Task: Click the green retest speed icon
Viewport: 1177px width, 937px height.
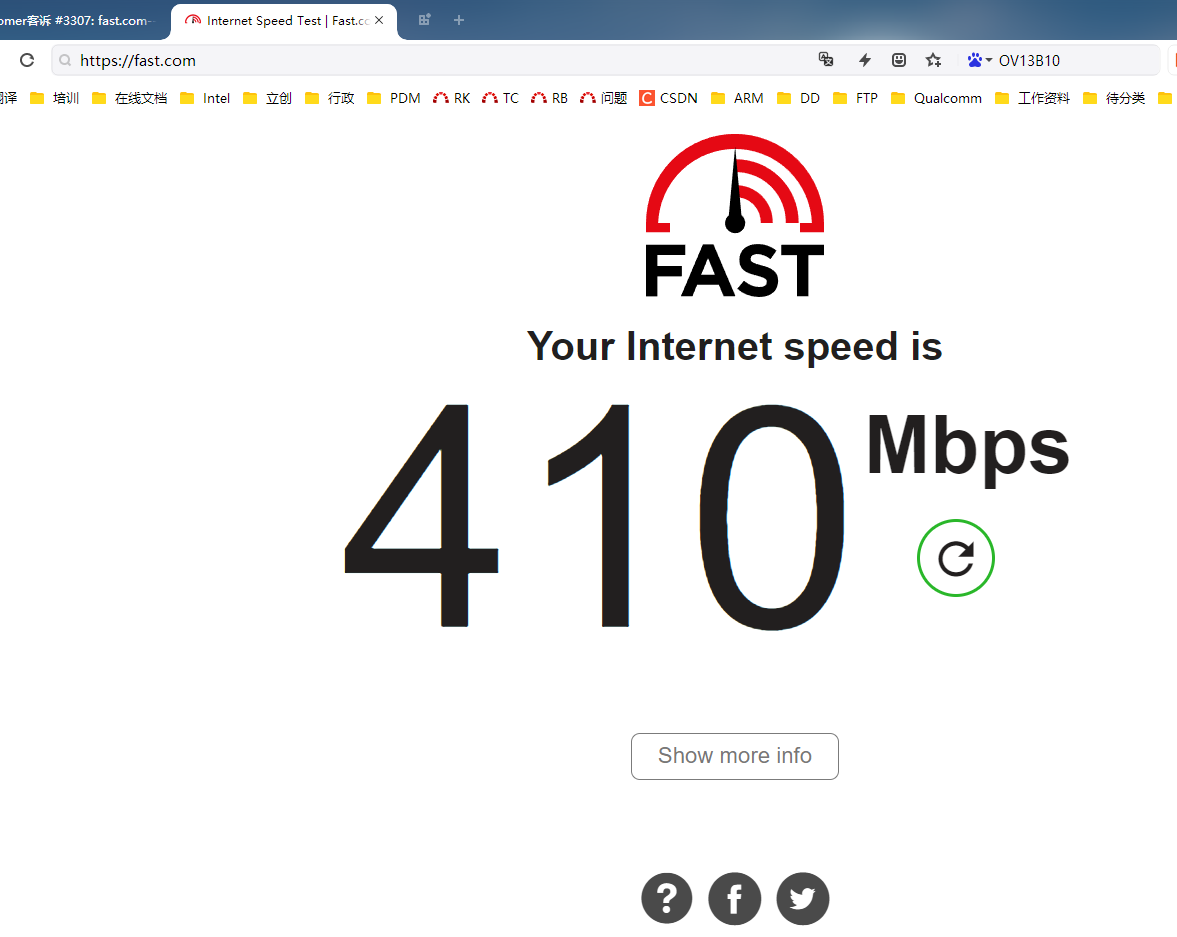Action: [956, 558]
